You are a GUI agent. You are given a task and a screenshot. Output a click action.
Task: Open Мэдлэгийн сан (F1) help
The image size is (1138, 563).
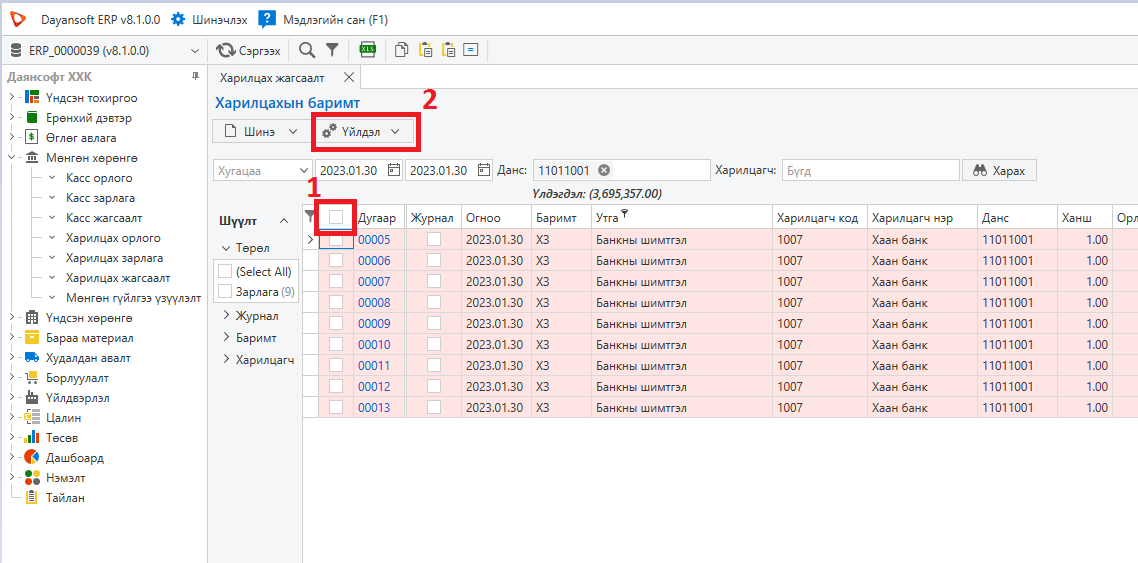tap(324, 20)
